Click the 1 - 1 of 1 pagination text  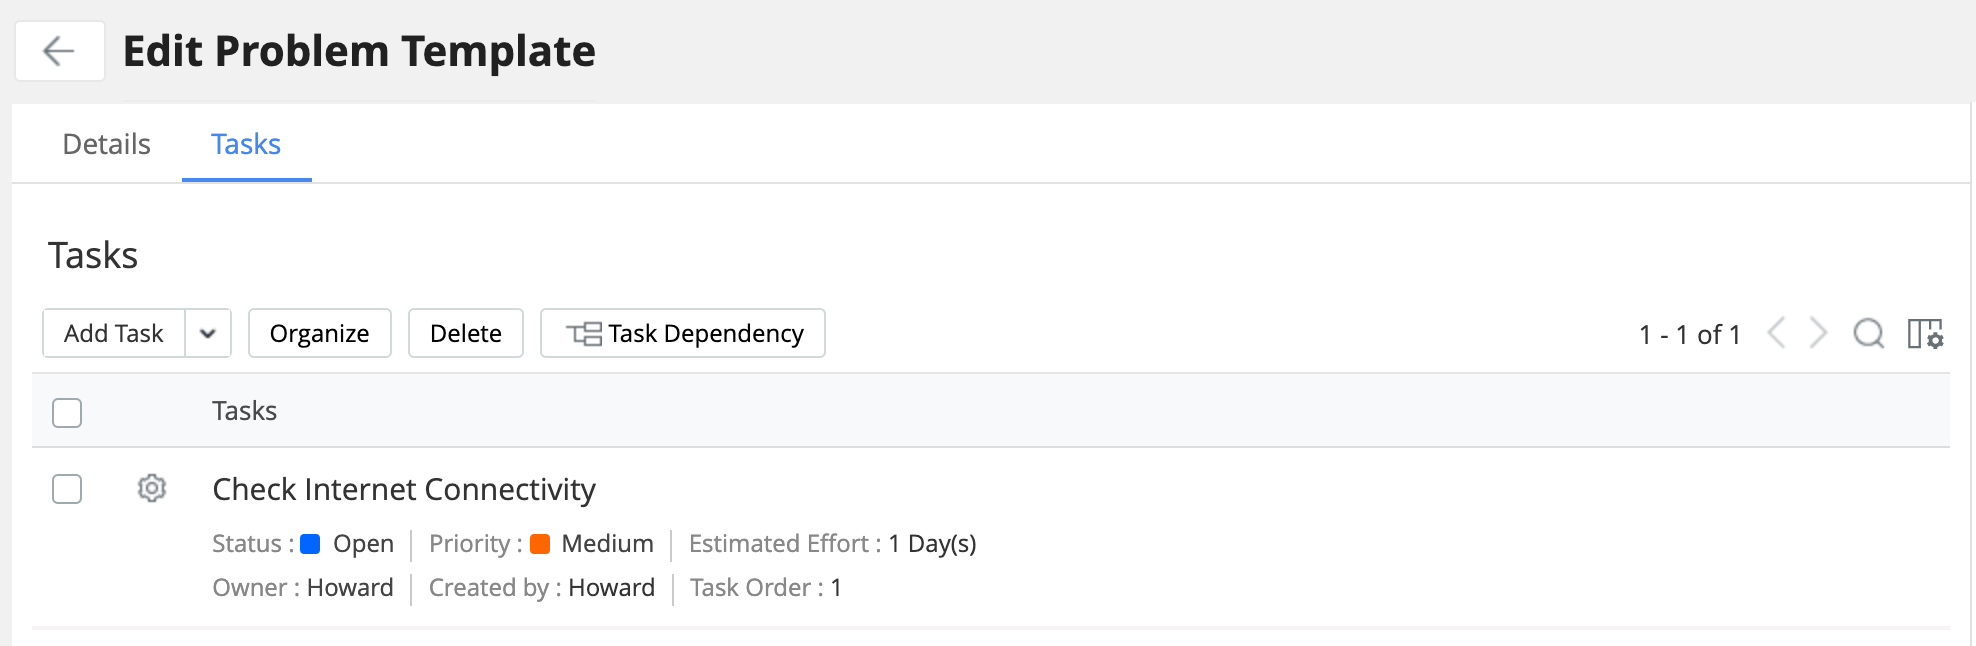click(1690, 335)
